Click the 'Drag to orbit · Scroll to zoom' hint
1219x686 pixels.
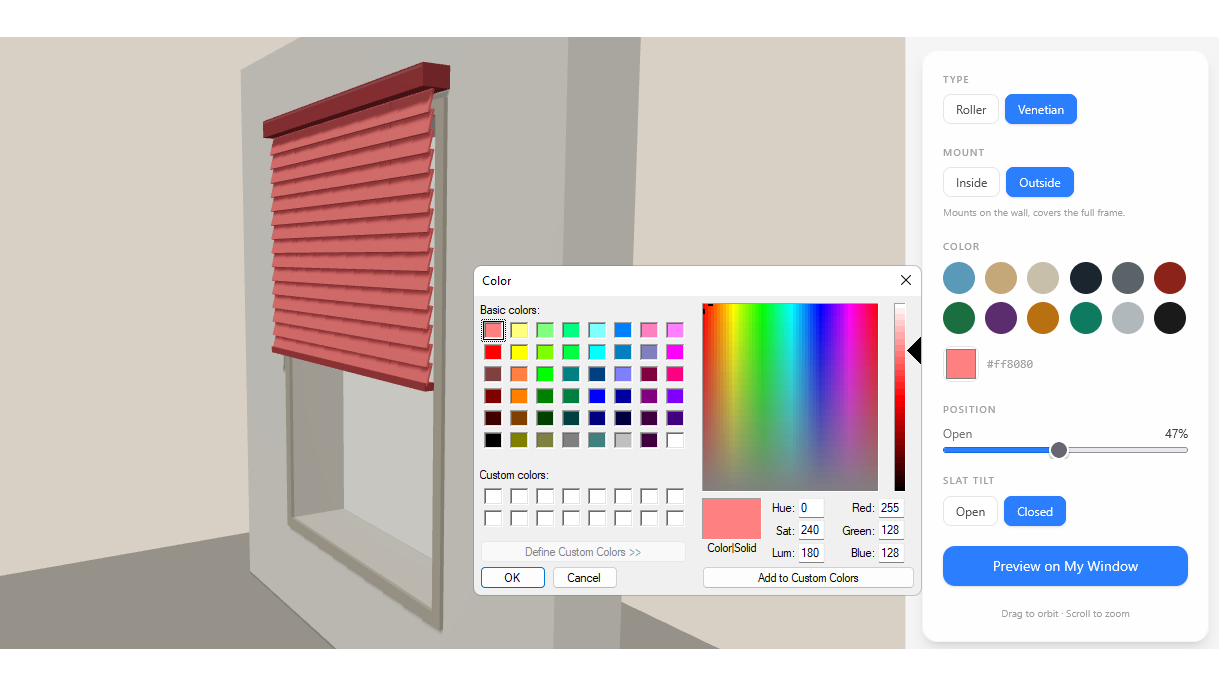[1065, 614]
